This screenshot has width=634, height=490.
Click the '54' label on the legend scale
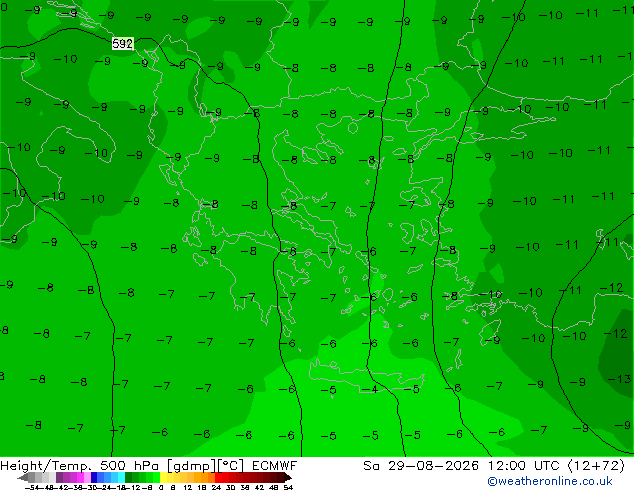click(x=288, y=487)
